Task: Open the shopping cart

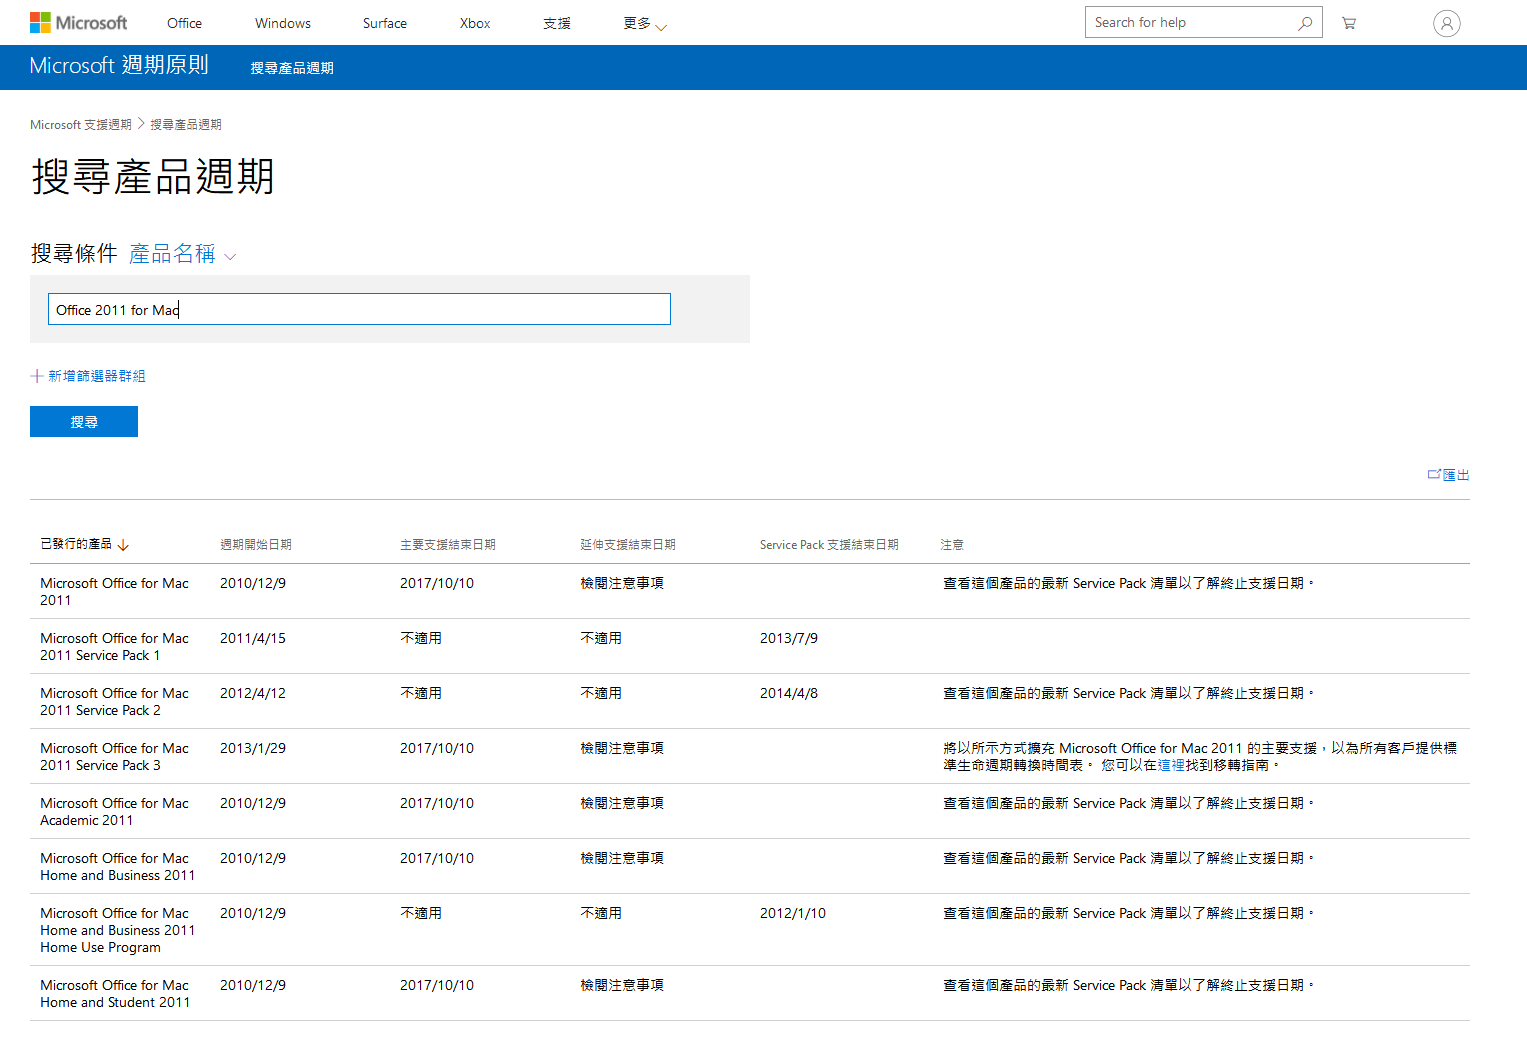Action: pos(1349,23)
